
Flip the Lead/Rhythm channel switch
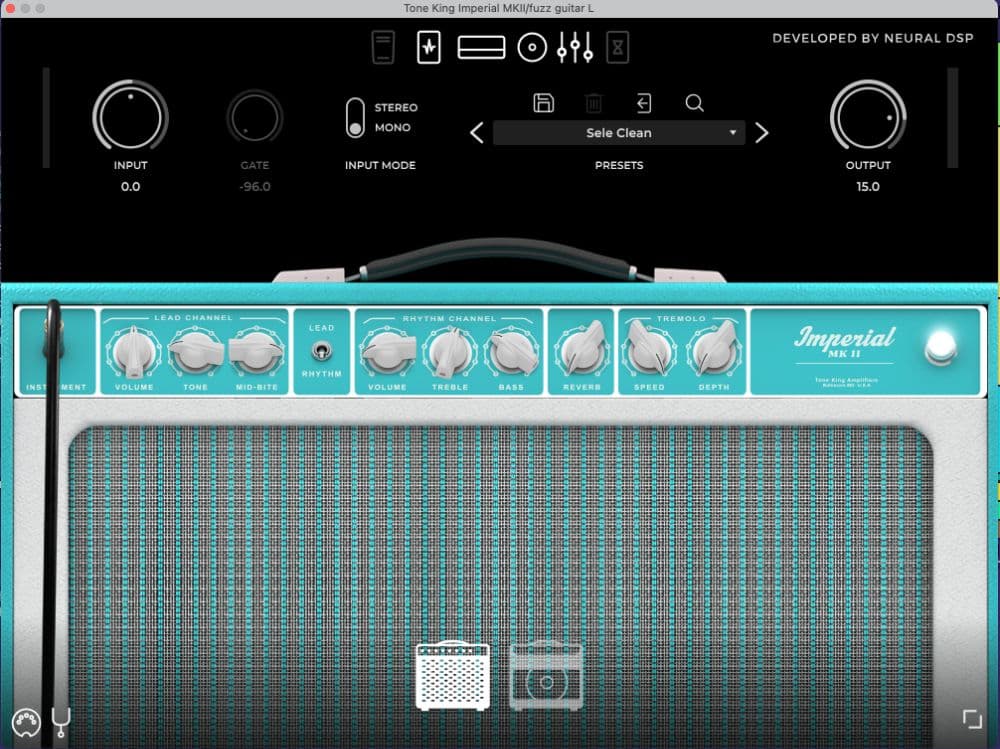(x=321, y=351)
